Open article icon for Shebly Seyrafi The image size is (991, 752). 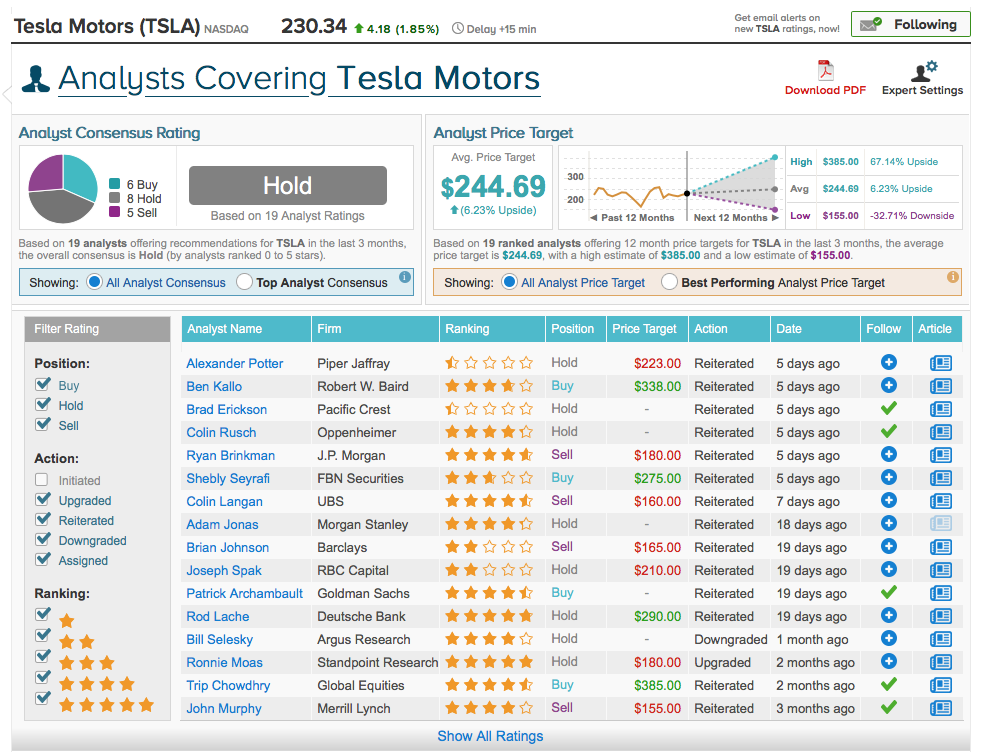pos(940,478)
